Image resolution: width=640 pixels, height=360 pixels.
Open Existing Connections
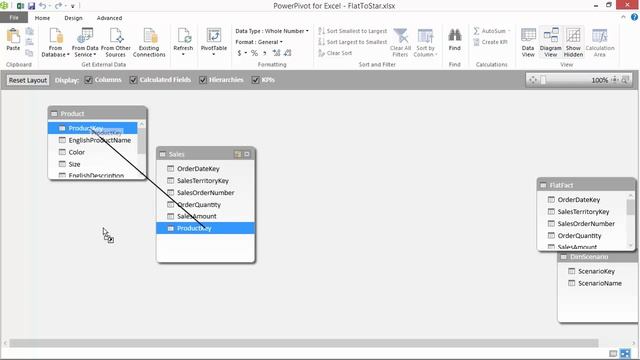click(149, 42)
